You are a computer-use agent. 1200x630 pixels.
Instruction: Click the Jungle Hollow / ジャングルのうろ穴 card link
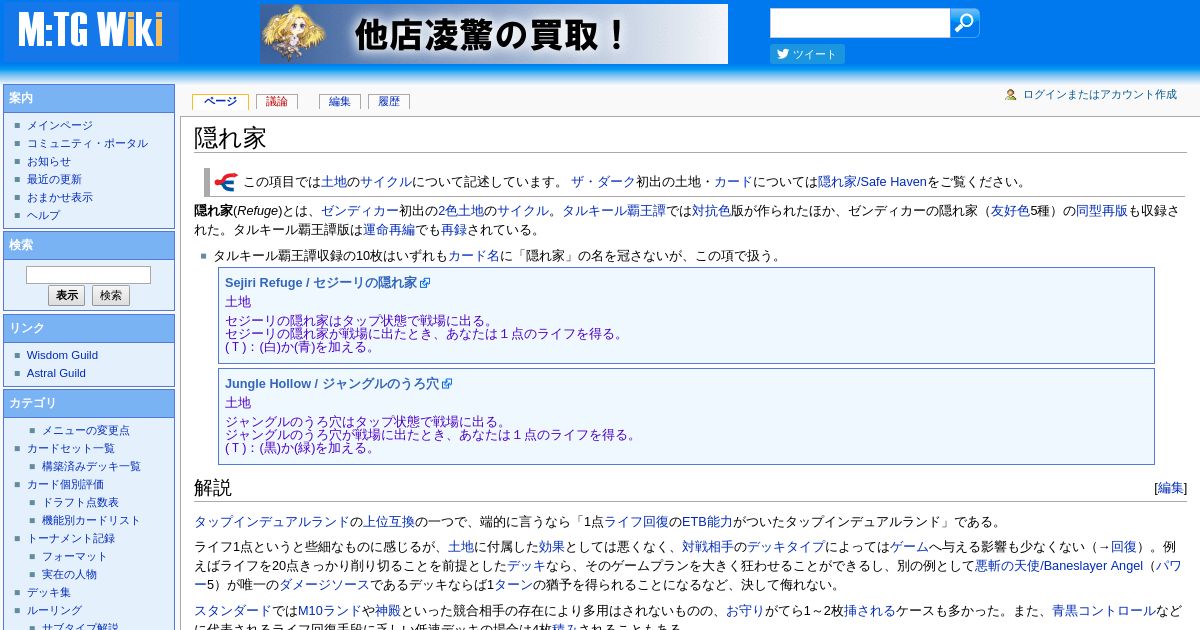[x=332, y=384]
